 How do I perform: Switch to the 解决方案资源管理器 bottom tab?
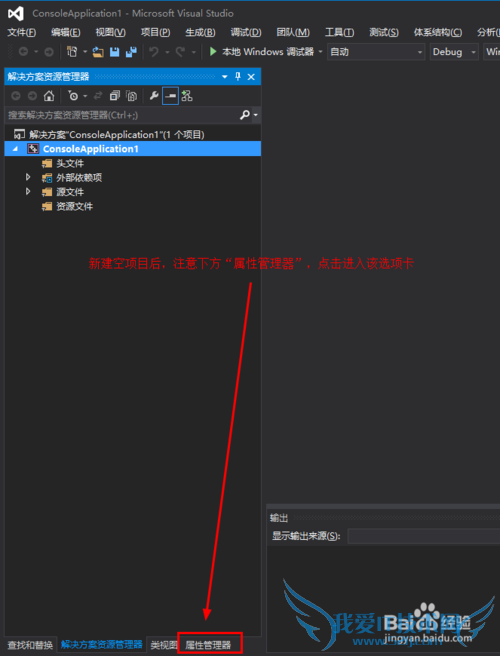pyautogui.click(x=102, y=645)
